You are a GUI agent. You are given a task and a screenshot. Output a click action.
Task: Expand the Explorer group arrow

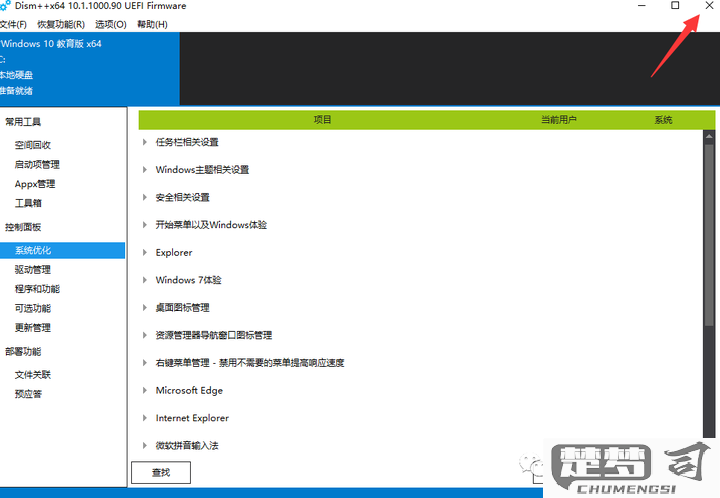coord(145,252)
